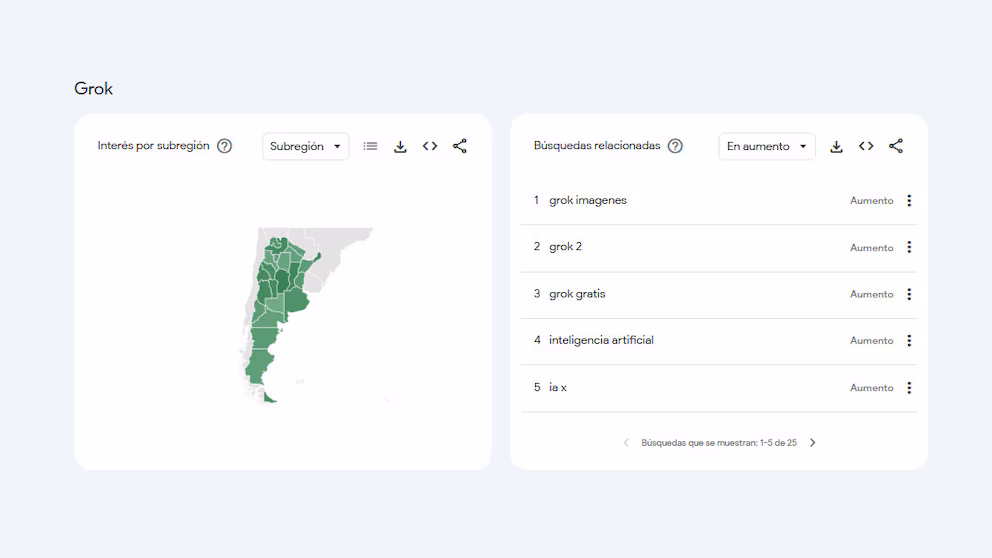
Task: Open the Subregión dropdown
Action: pos(306,146)
